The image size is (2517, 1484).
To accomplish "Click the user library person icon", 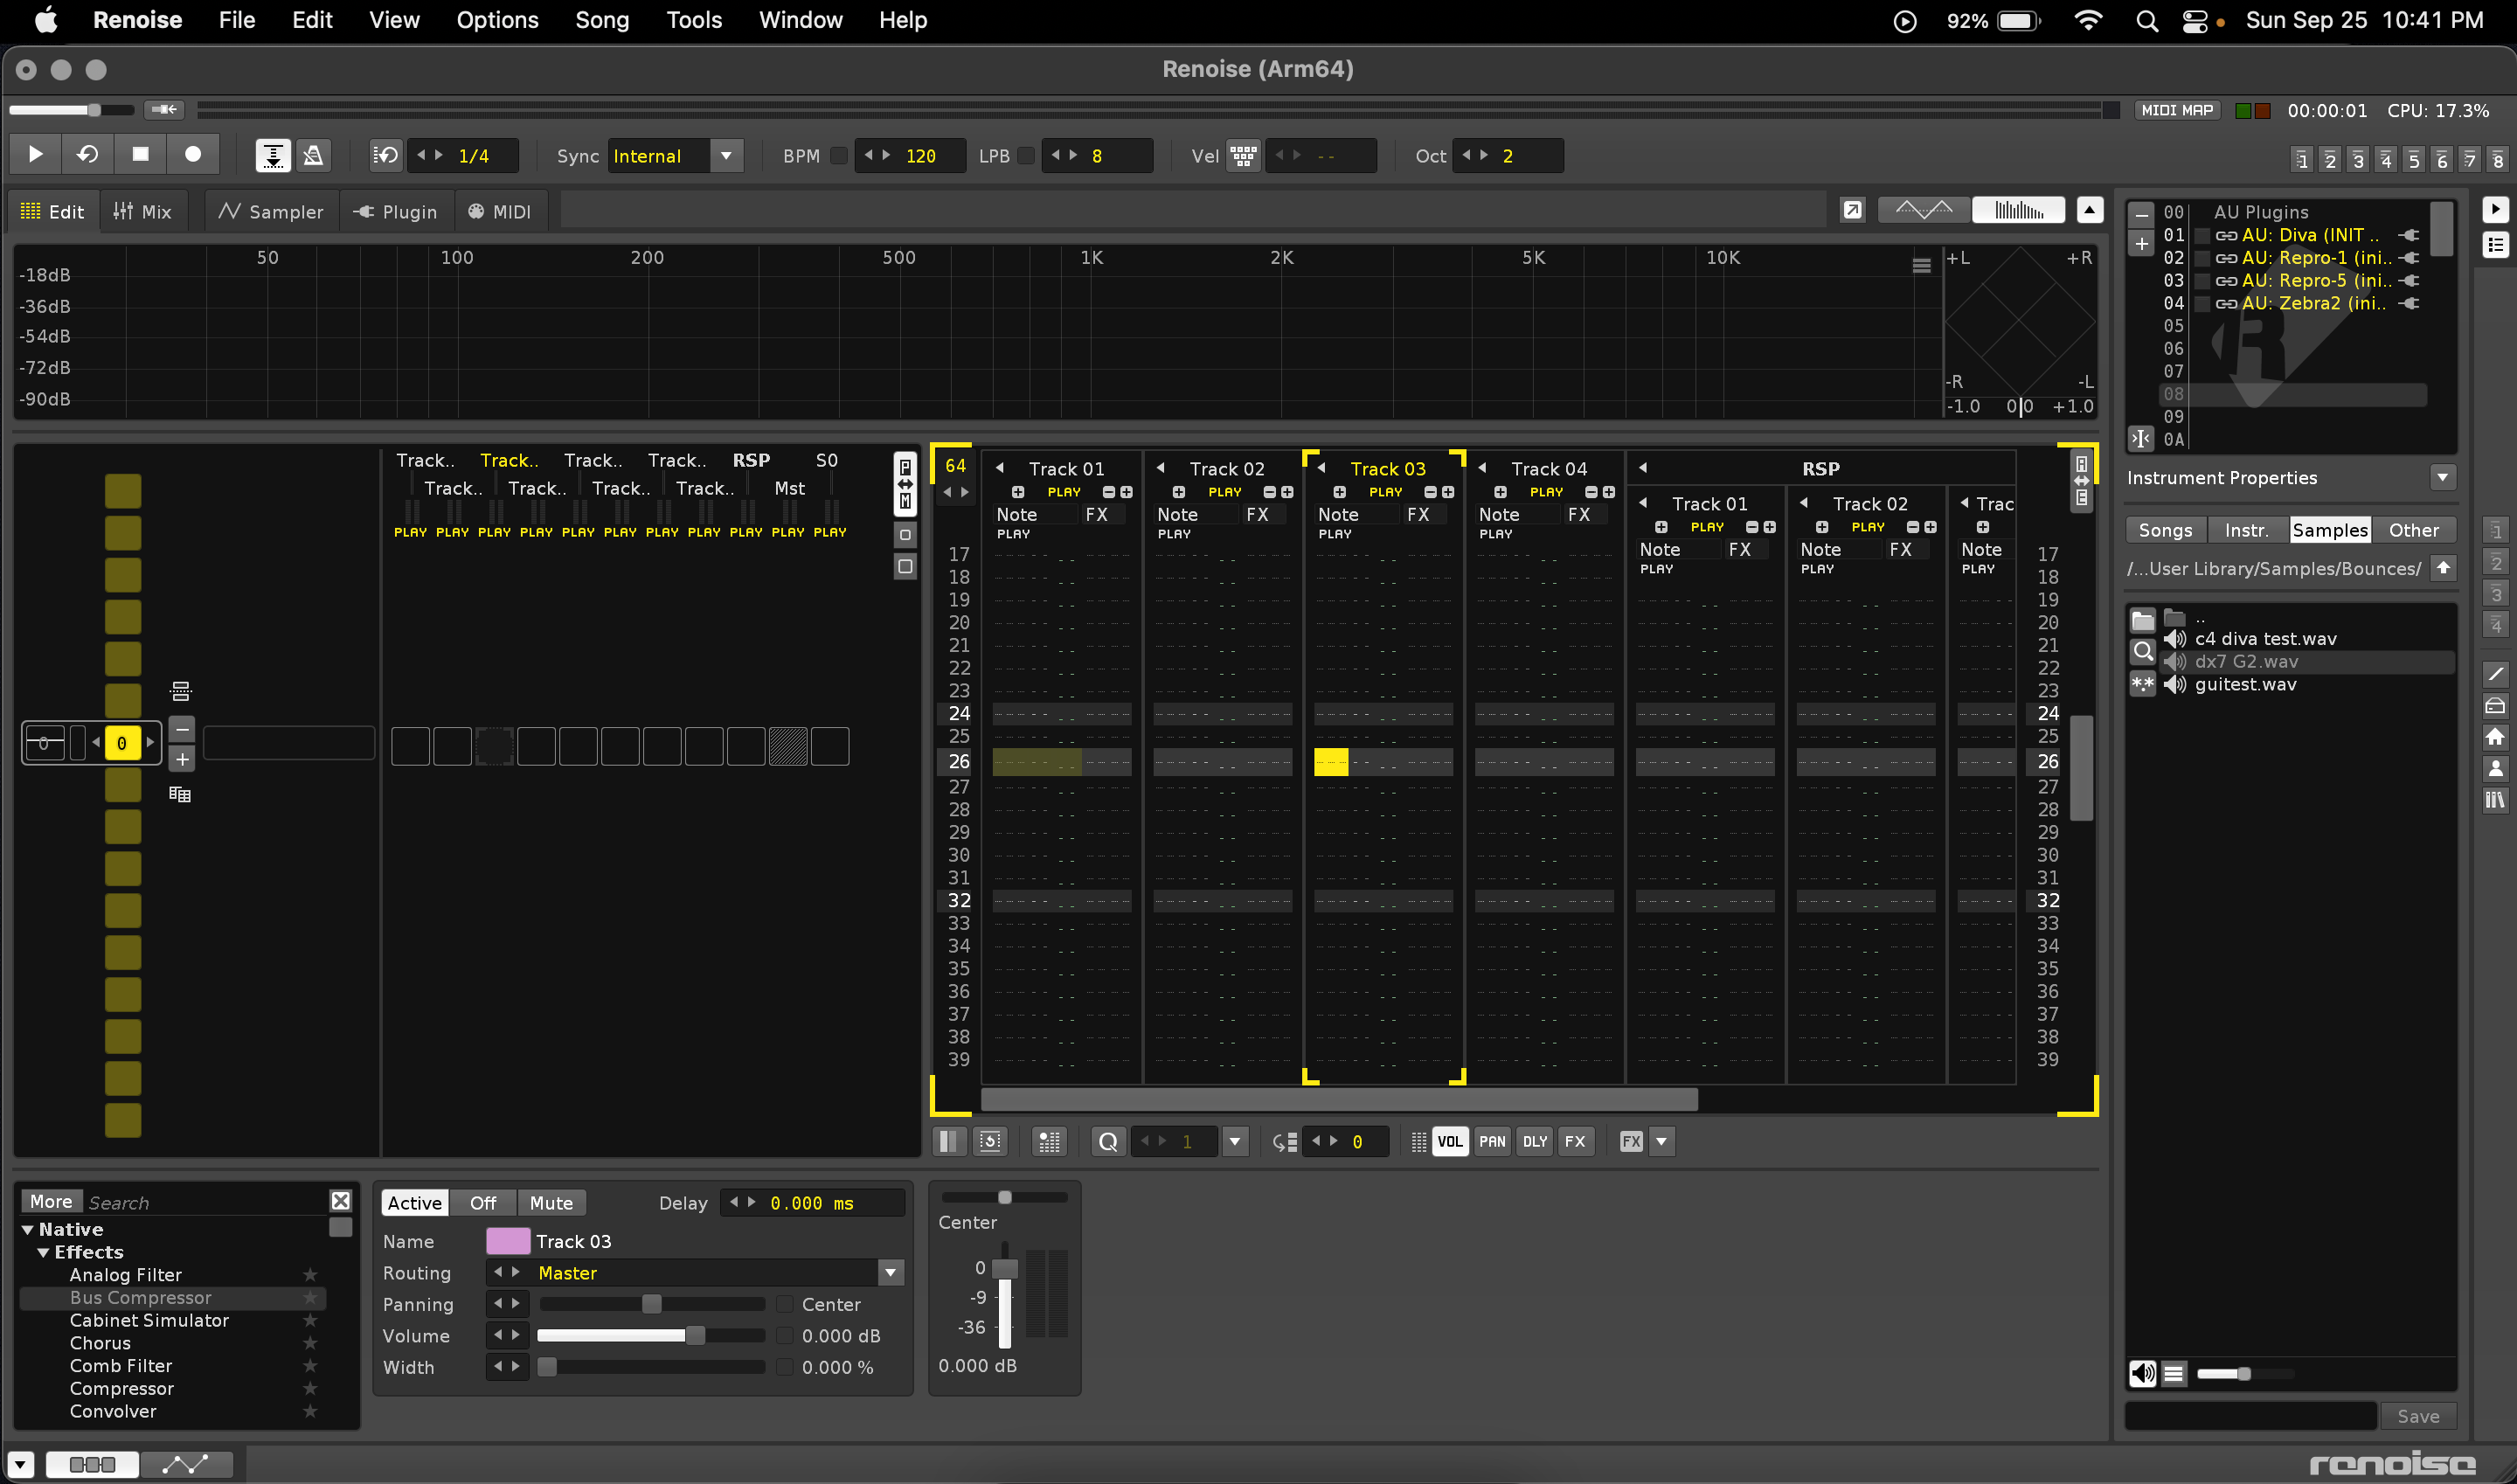I will tap(2495, 768).
